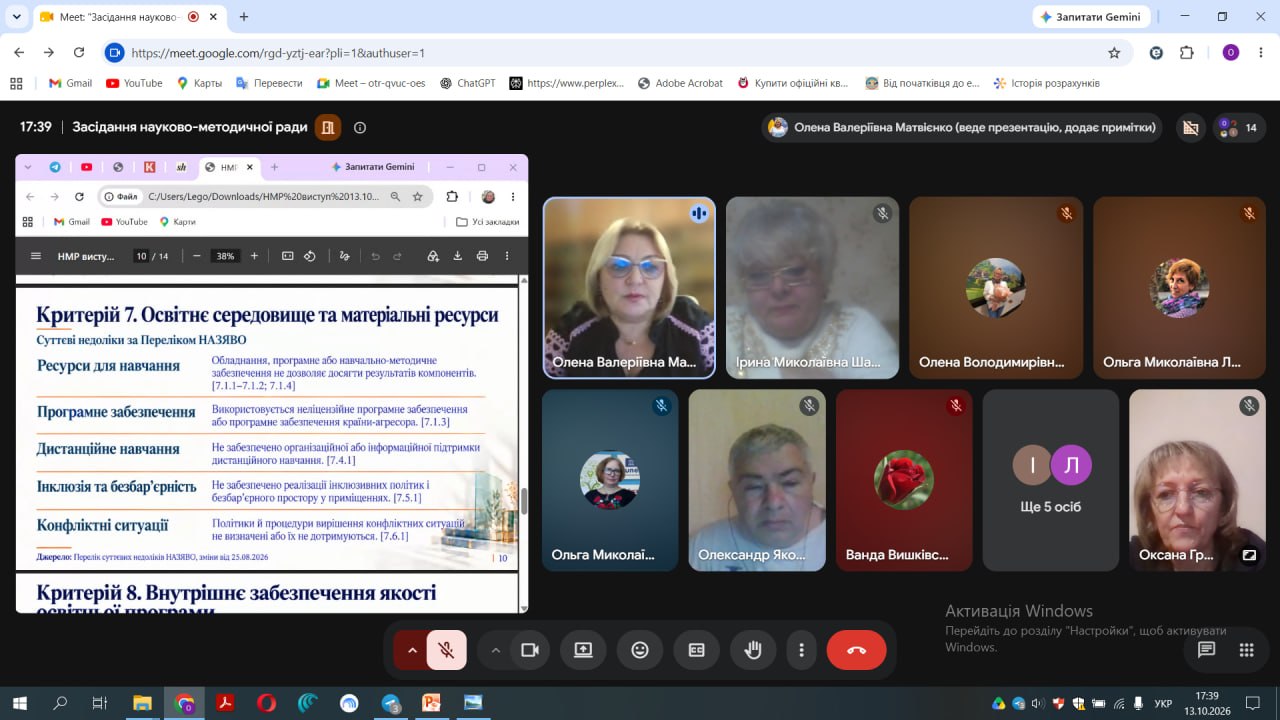The height and width of the screenshot is (720, 1280).
Task: Click the УКР language indicator
Action: (1163, 704)
